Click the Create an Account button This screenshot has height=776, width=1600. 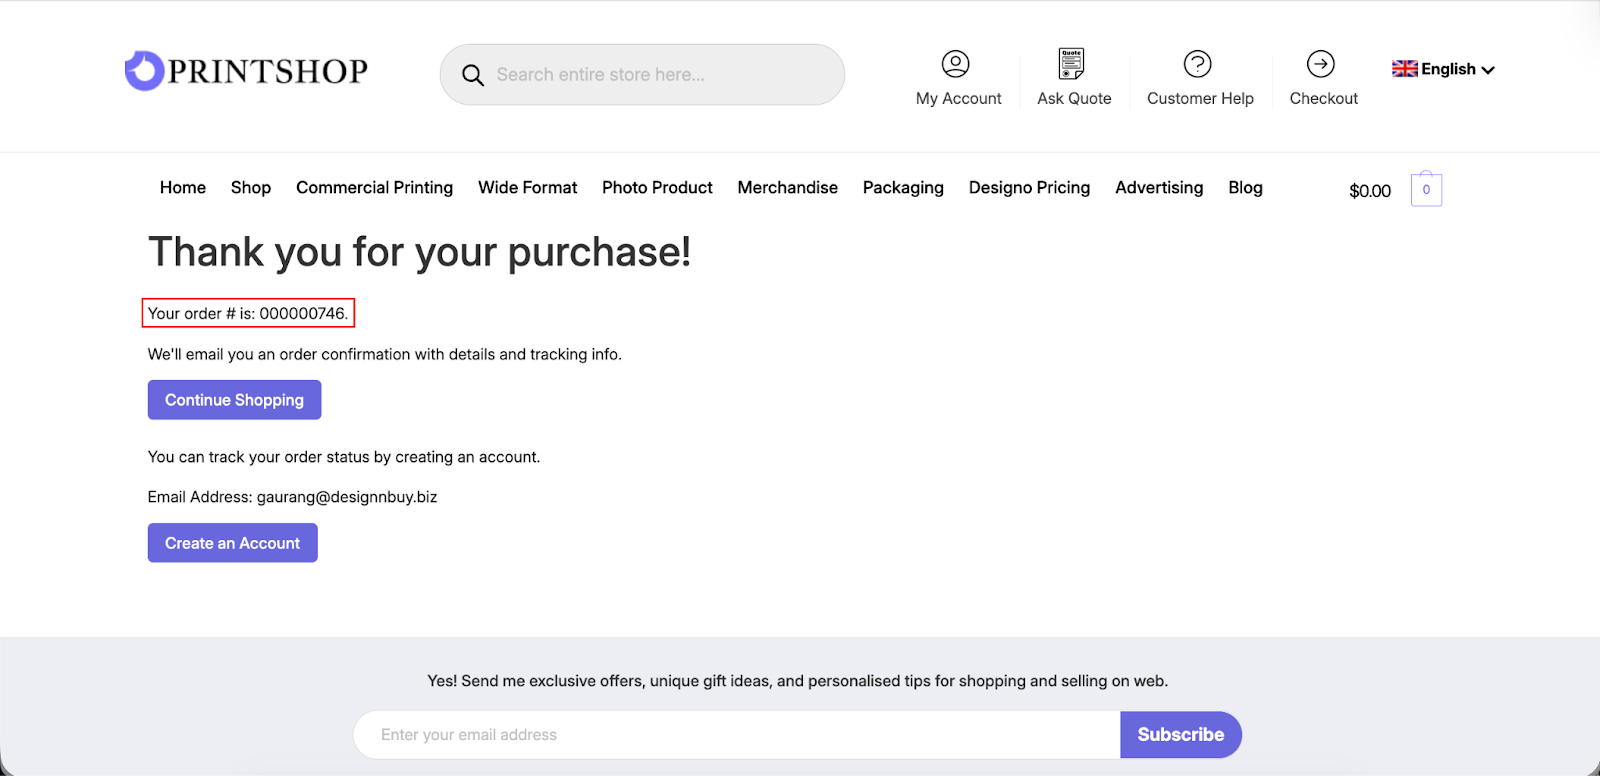[x=232, y=543]
